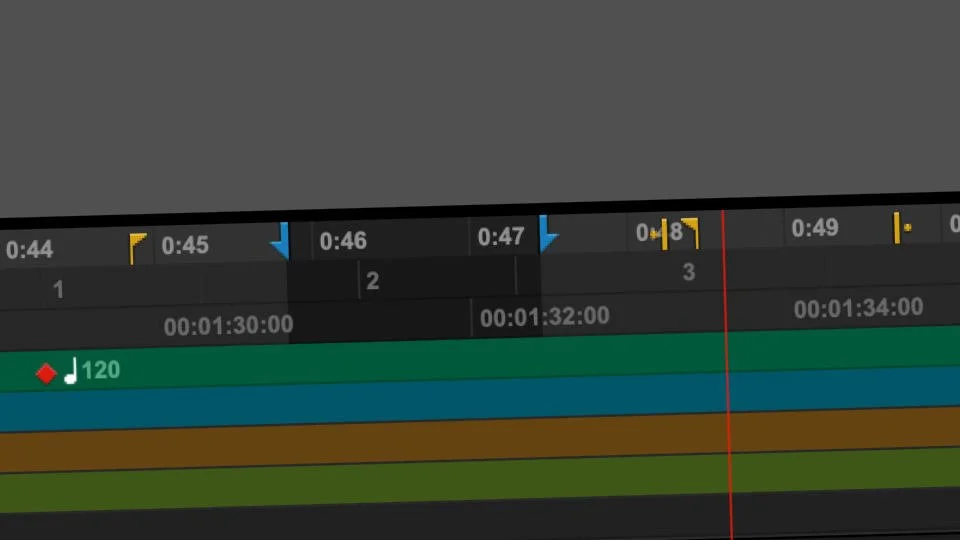Click timecode 00:01:32:00 in the ruler
This screenshot has width=960, height=540.
pyautogui.click(x=544, y=317)
